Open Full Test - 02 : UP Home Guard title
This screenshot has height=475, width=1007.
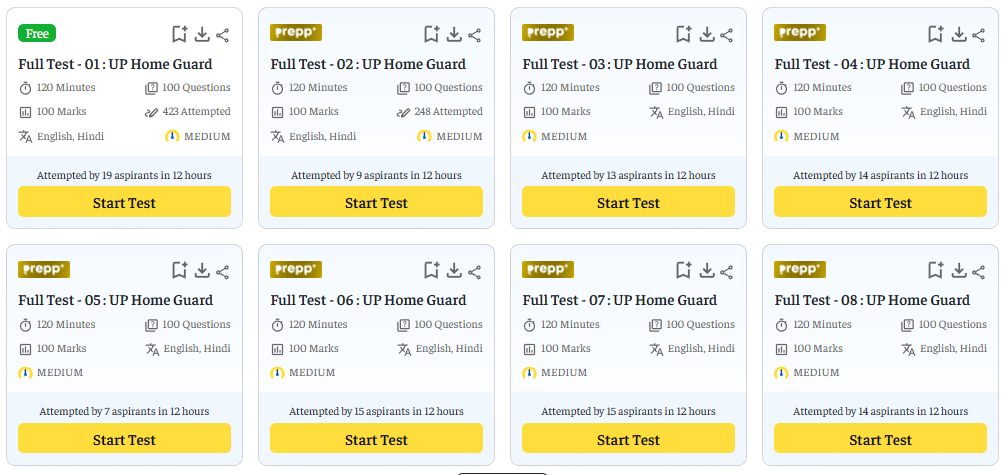[x=368, y=64]
